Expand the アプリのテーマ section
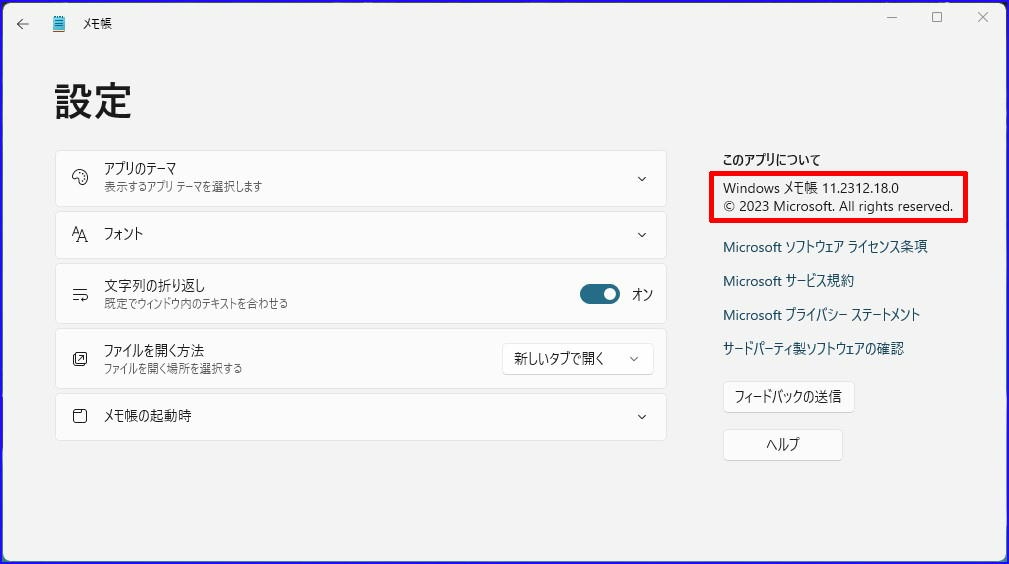 click(360, 178)
